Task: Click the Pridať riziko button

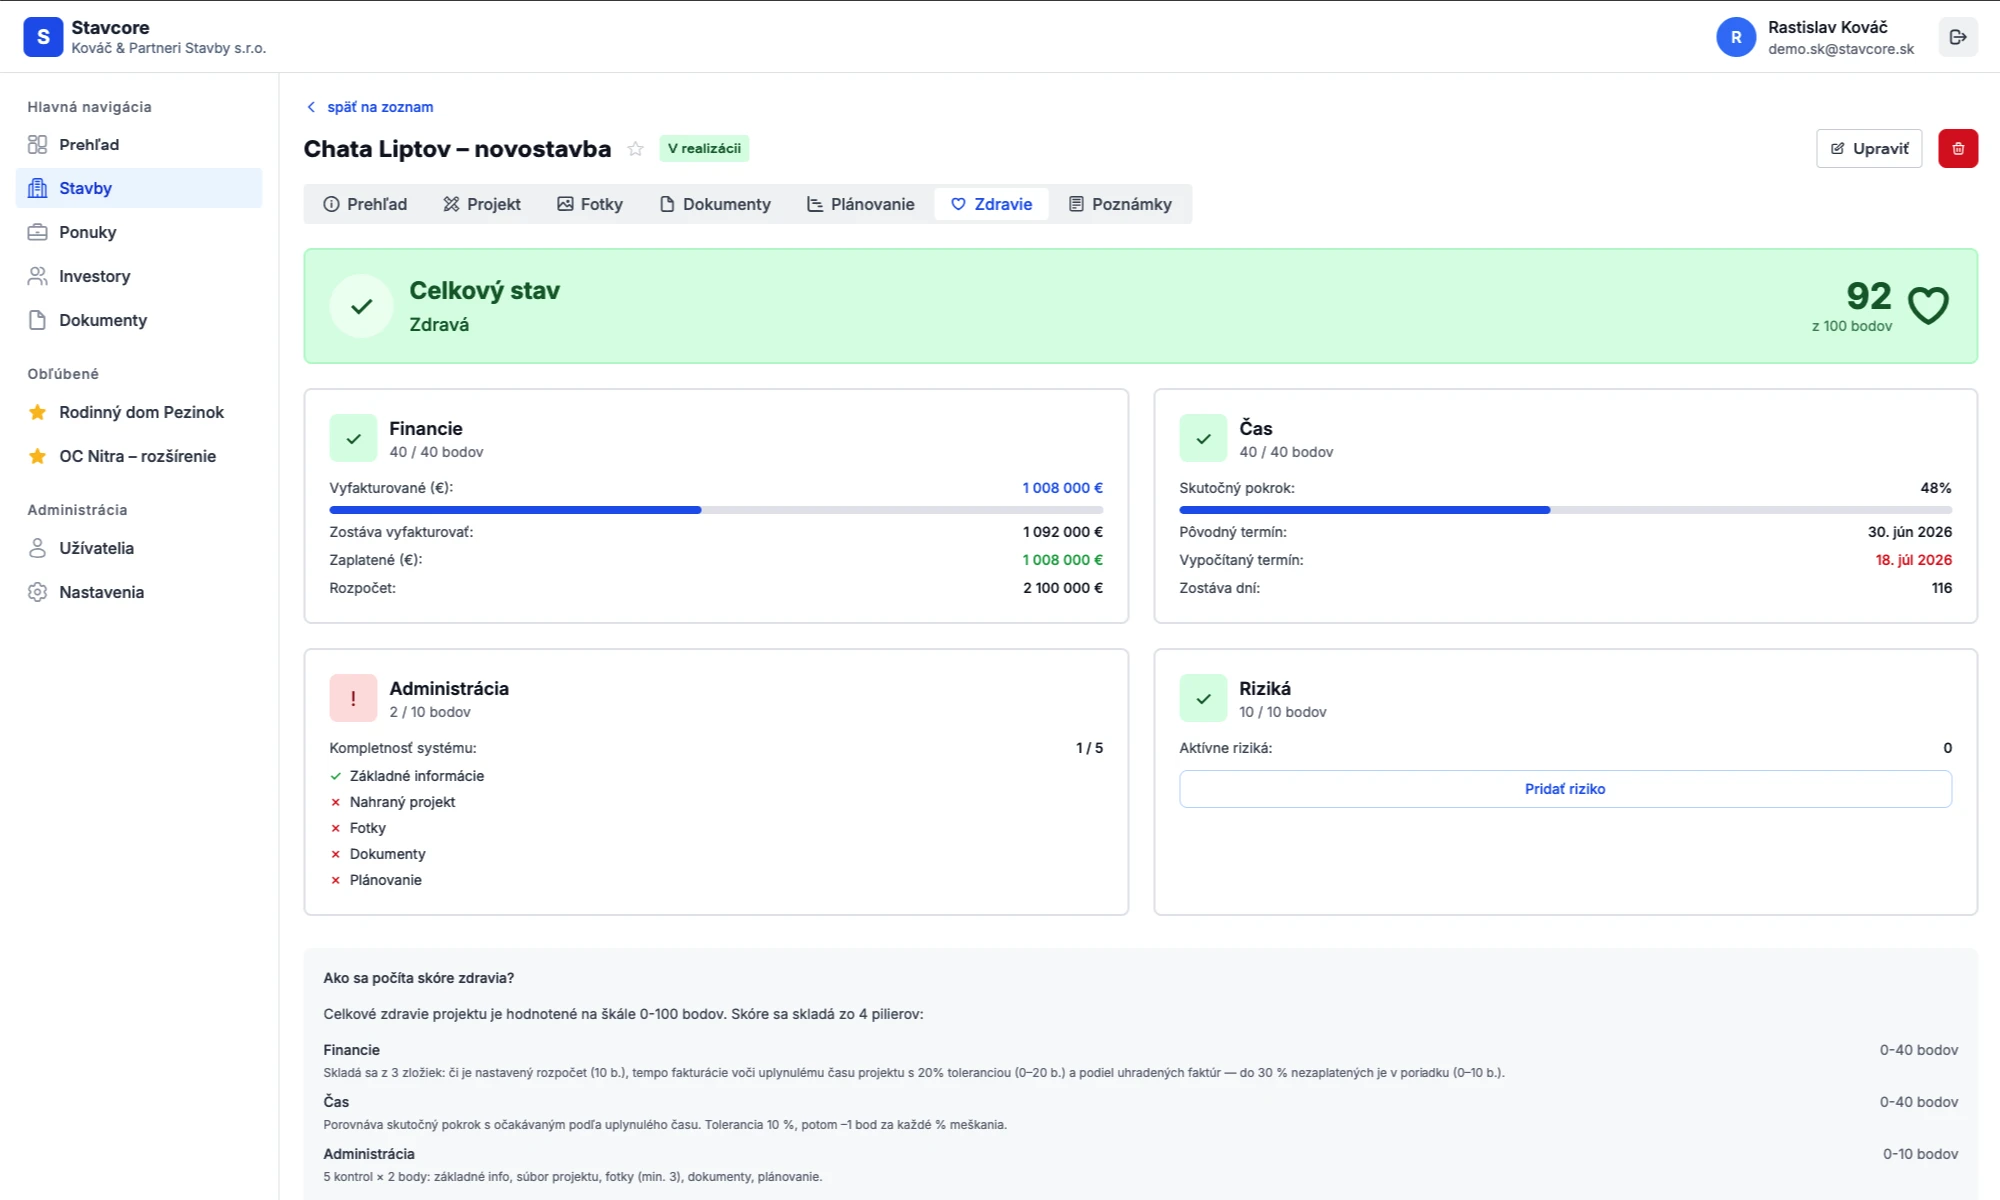Action: coord(1565,788)
